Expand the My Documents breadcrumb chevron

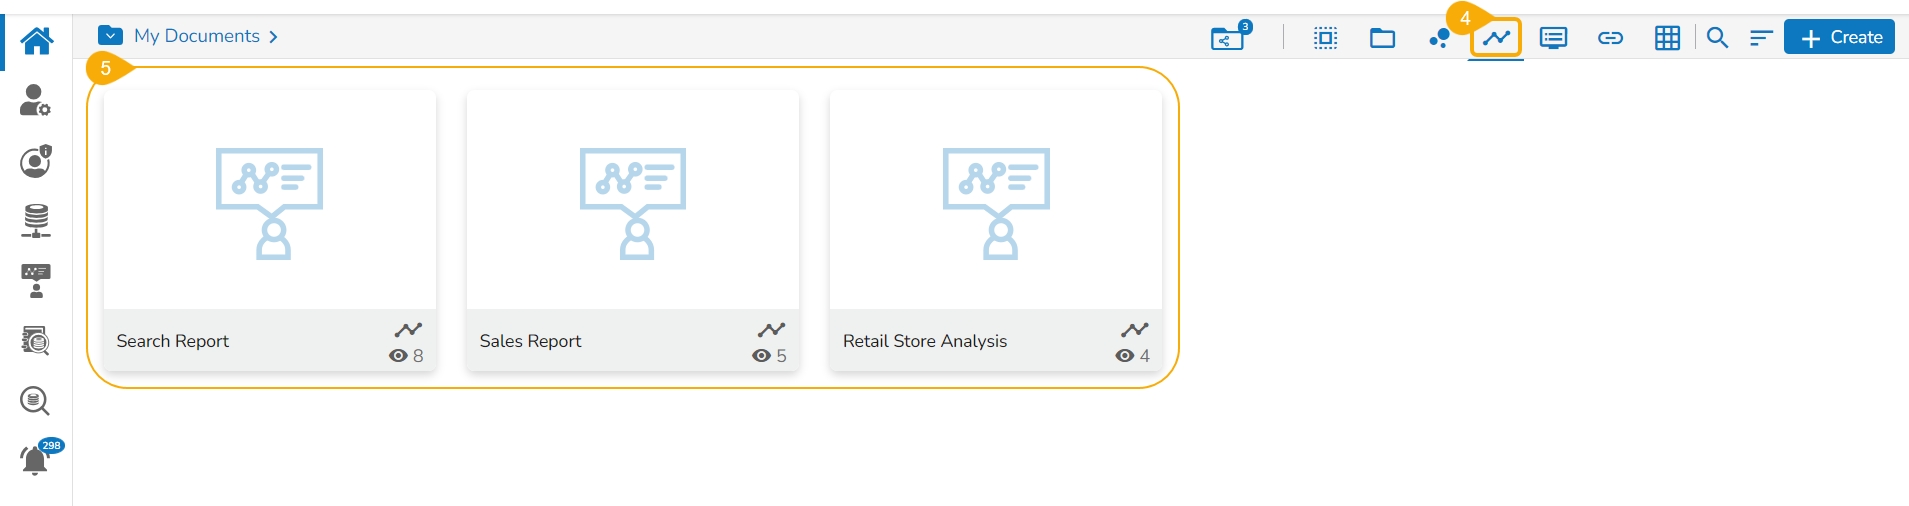click(273, 37)
